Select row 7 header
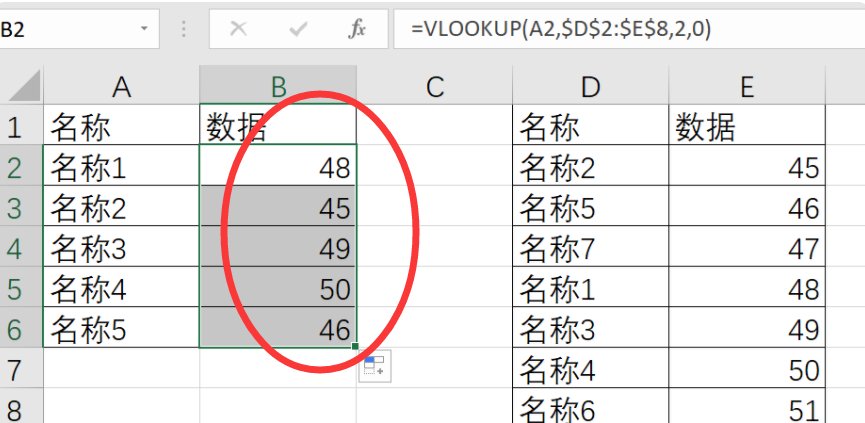 (15, 371)
